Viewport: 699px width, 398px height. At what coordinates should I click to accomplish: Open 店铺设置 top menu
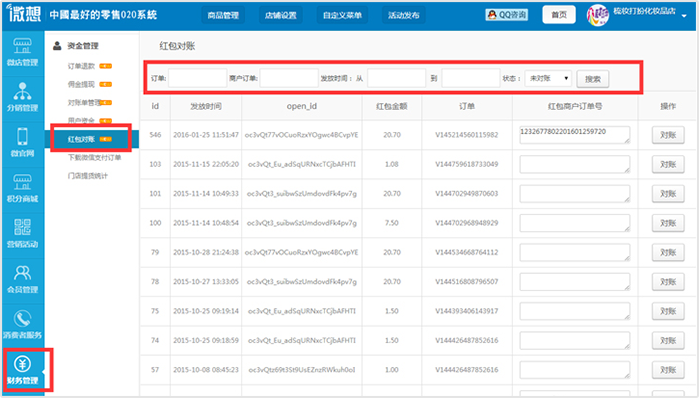click(x=280, y=15)
